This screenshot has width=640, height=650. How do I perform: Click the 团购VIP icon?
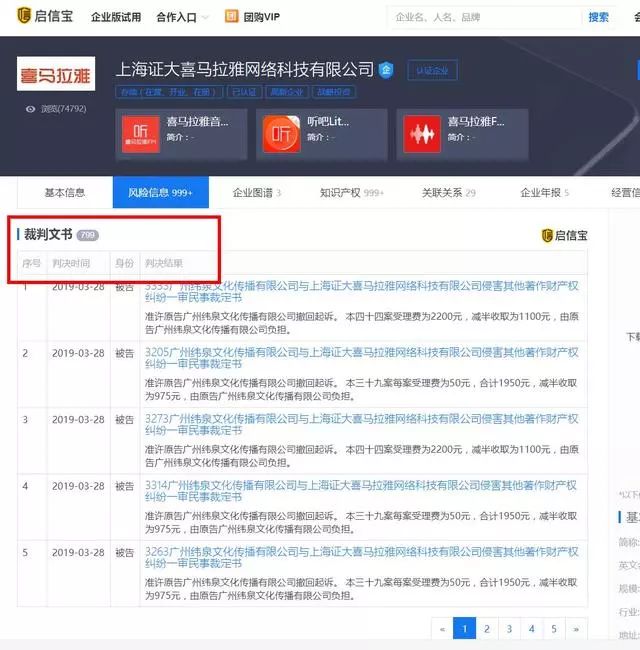coord(231,17)
